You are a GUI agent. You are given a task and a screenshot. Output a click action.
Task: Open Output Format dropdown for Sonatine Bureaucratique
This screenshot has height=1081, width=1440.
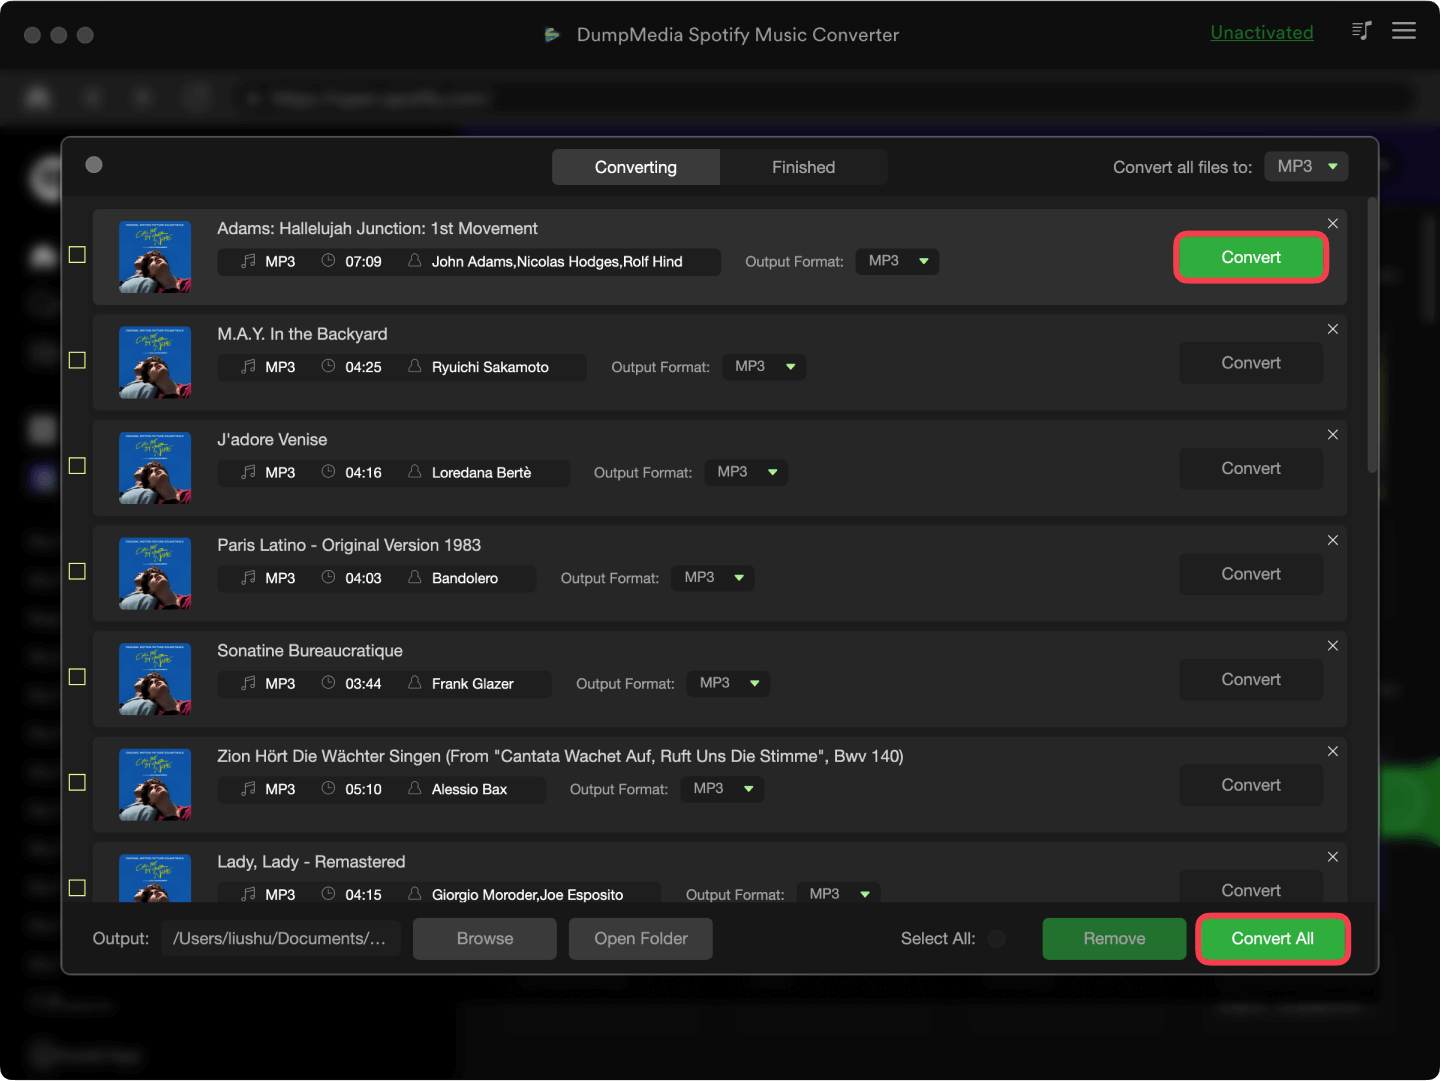(729, 683)
